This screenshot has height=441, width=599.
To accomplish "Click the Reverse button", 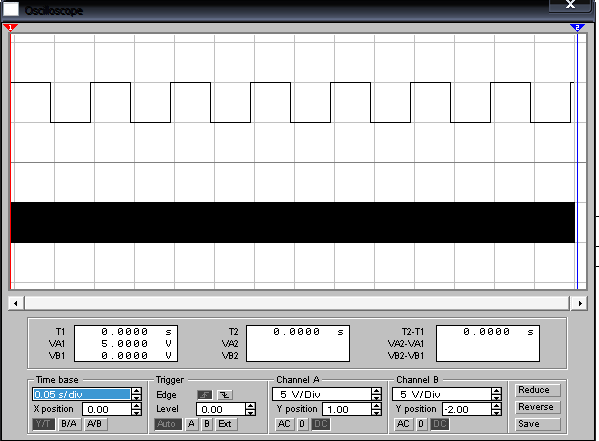I will coord(537,407).
